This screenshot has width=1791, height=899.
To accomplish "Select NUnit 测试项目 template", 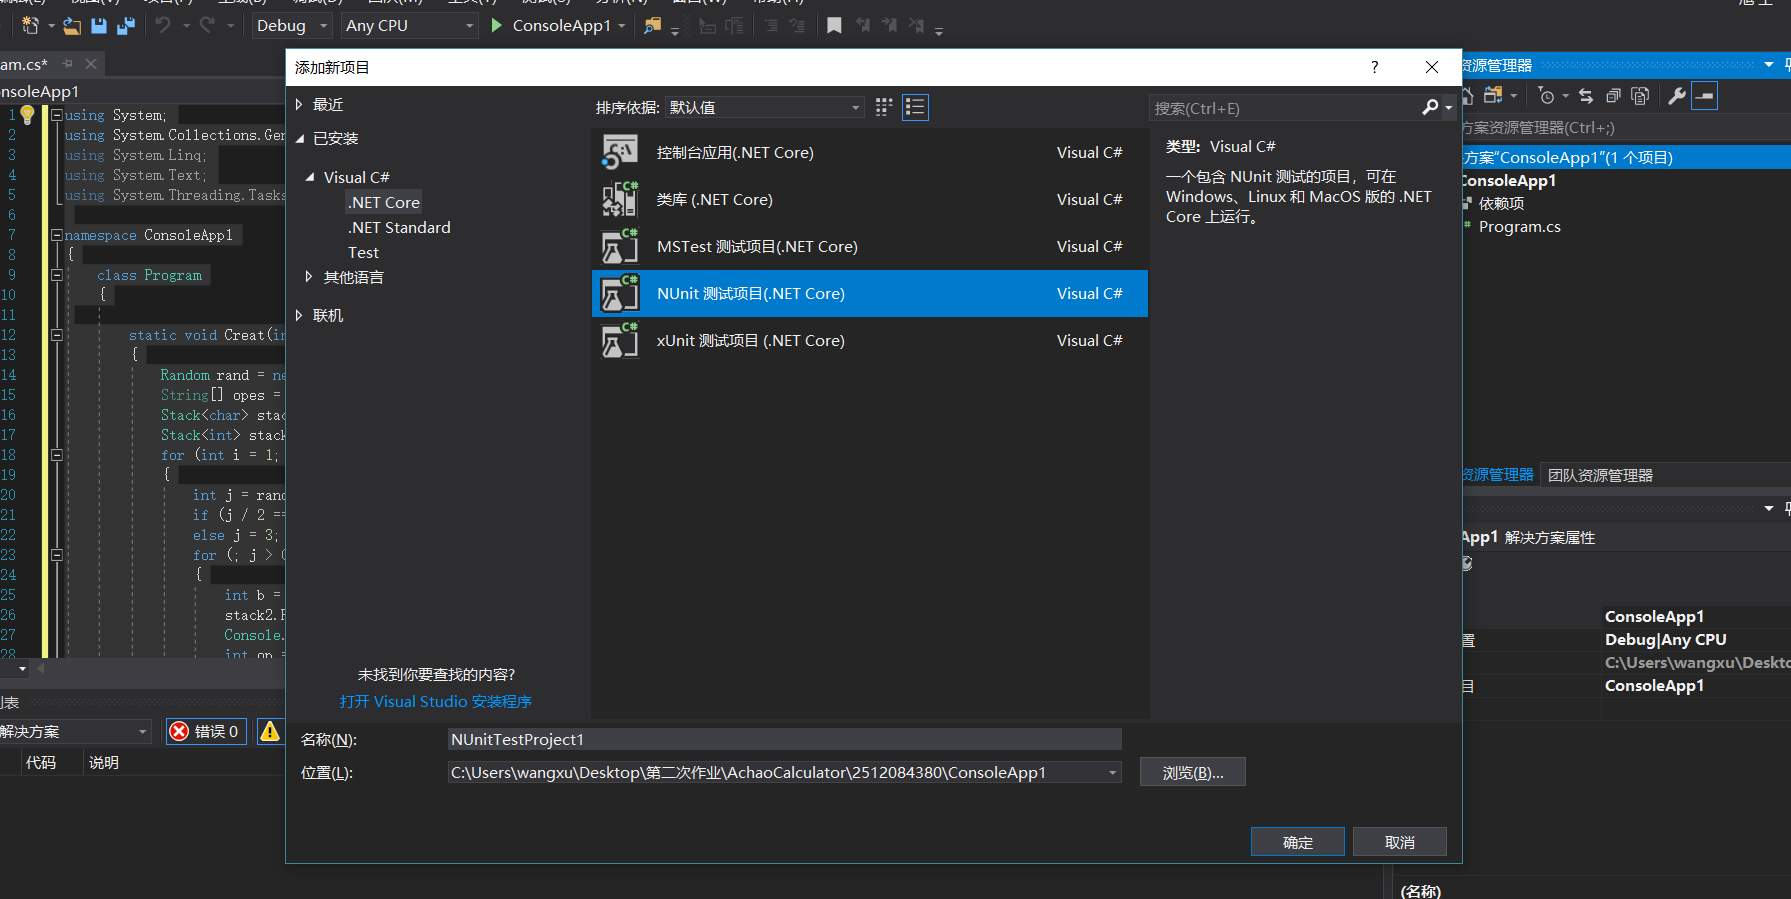I will coord(870,294).
